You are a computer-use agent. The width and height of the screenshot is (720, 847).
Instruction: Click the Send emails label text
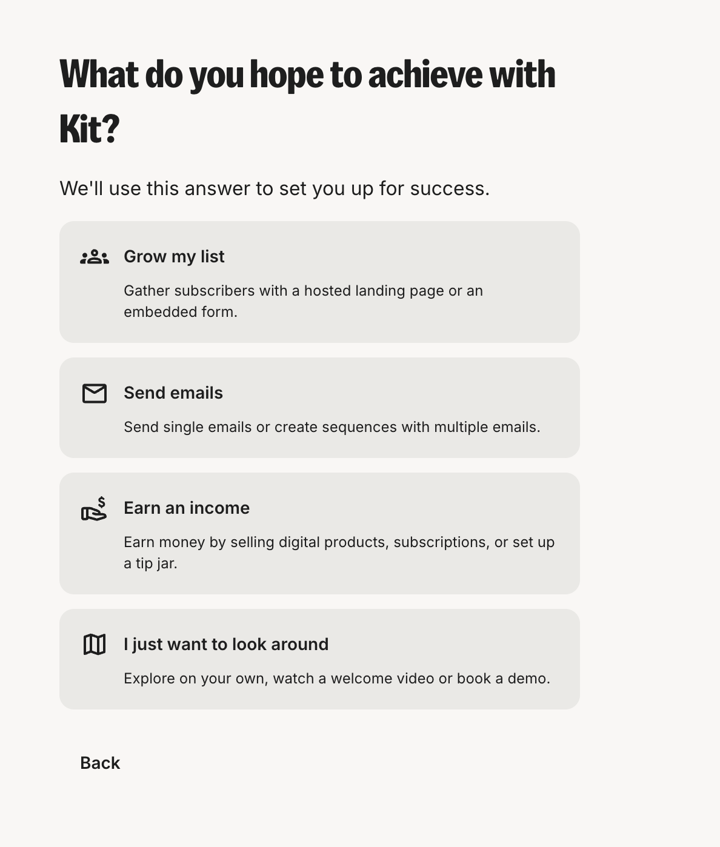pyautogui.click(x=172, y=393)
